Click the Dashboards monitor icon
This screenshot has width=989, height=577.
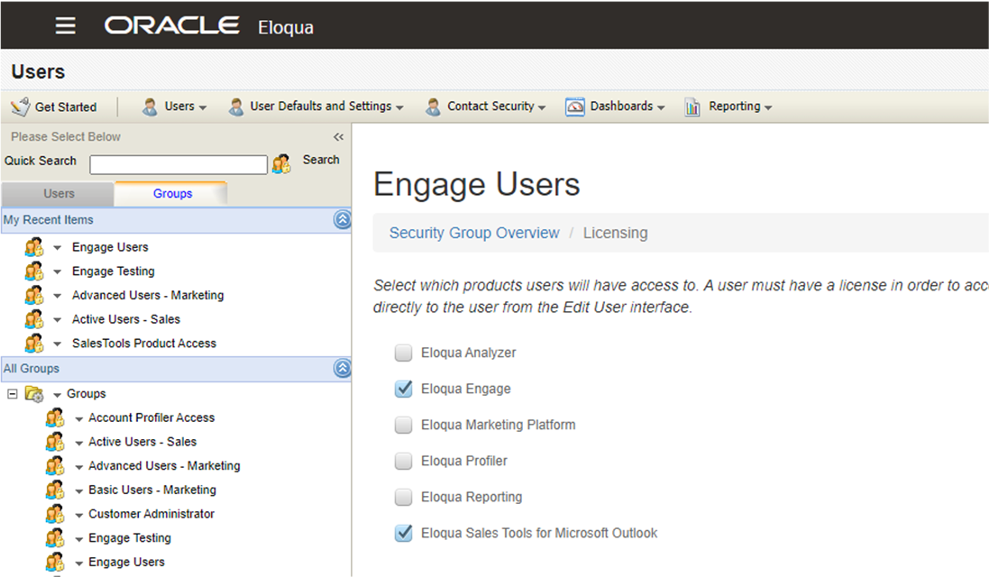[x=575, y=107]
